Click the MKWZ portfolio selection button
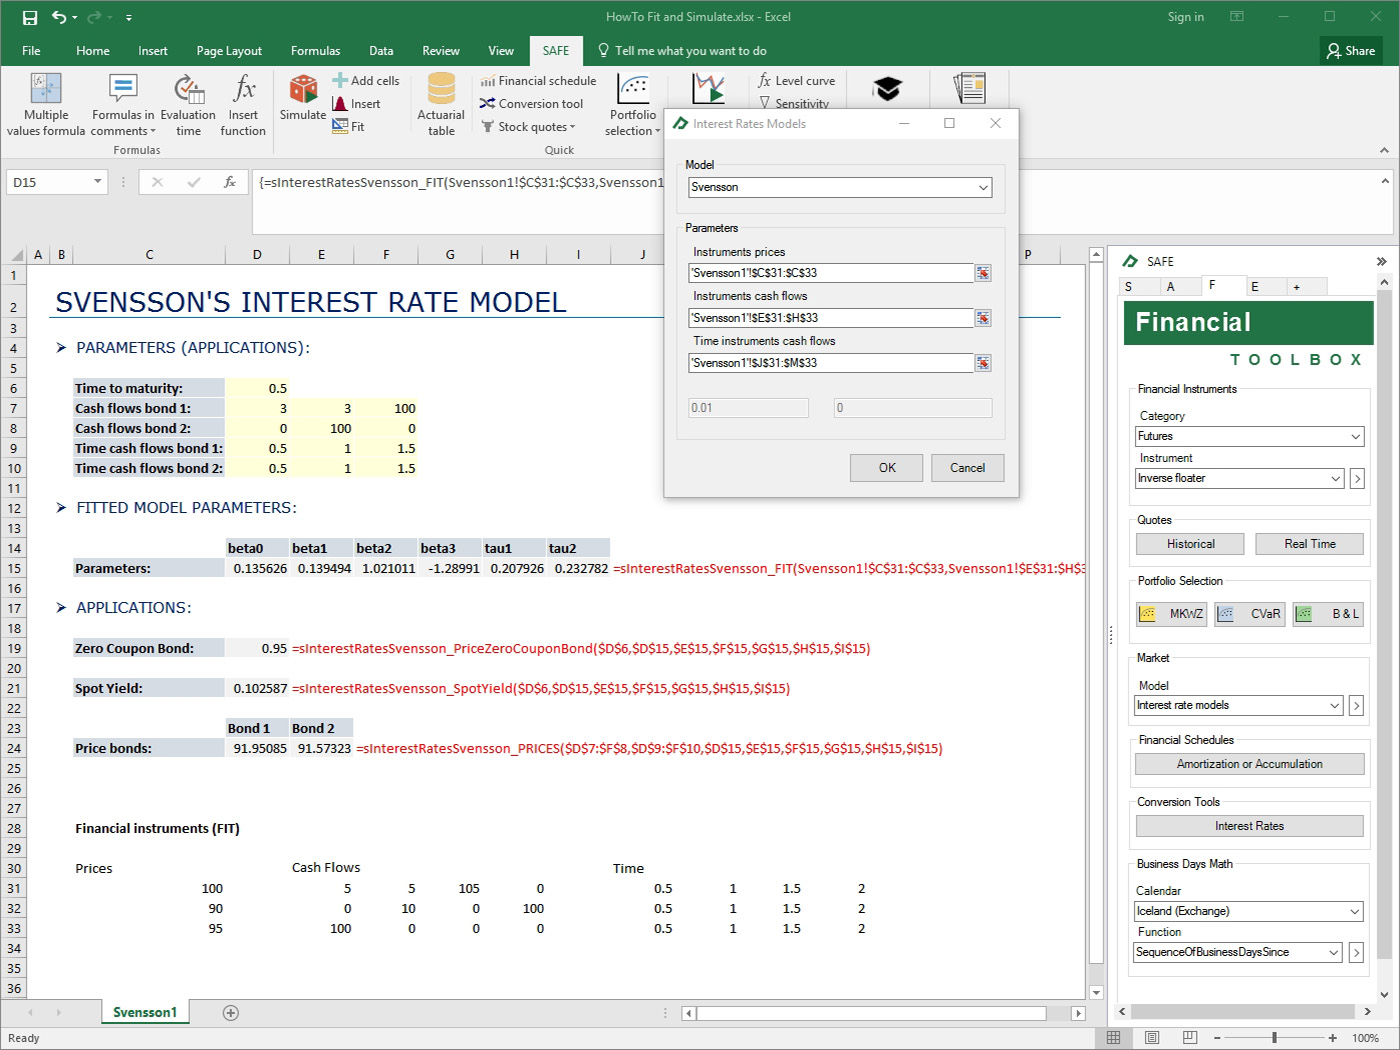This screenshot has height=1050, width=1400. coord(1171,614)
